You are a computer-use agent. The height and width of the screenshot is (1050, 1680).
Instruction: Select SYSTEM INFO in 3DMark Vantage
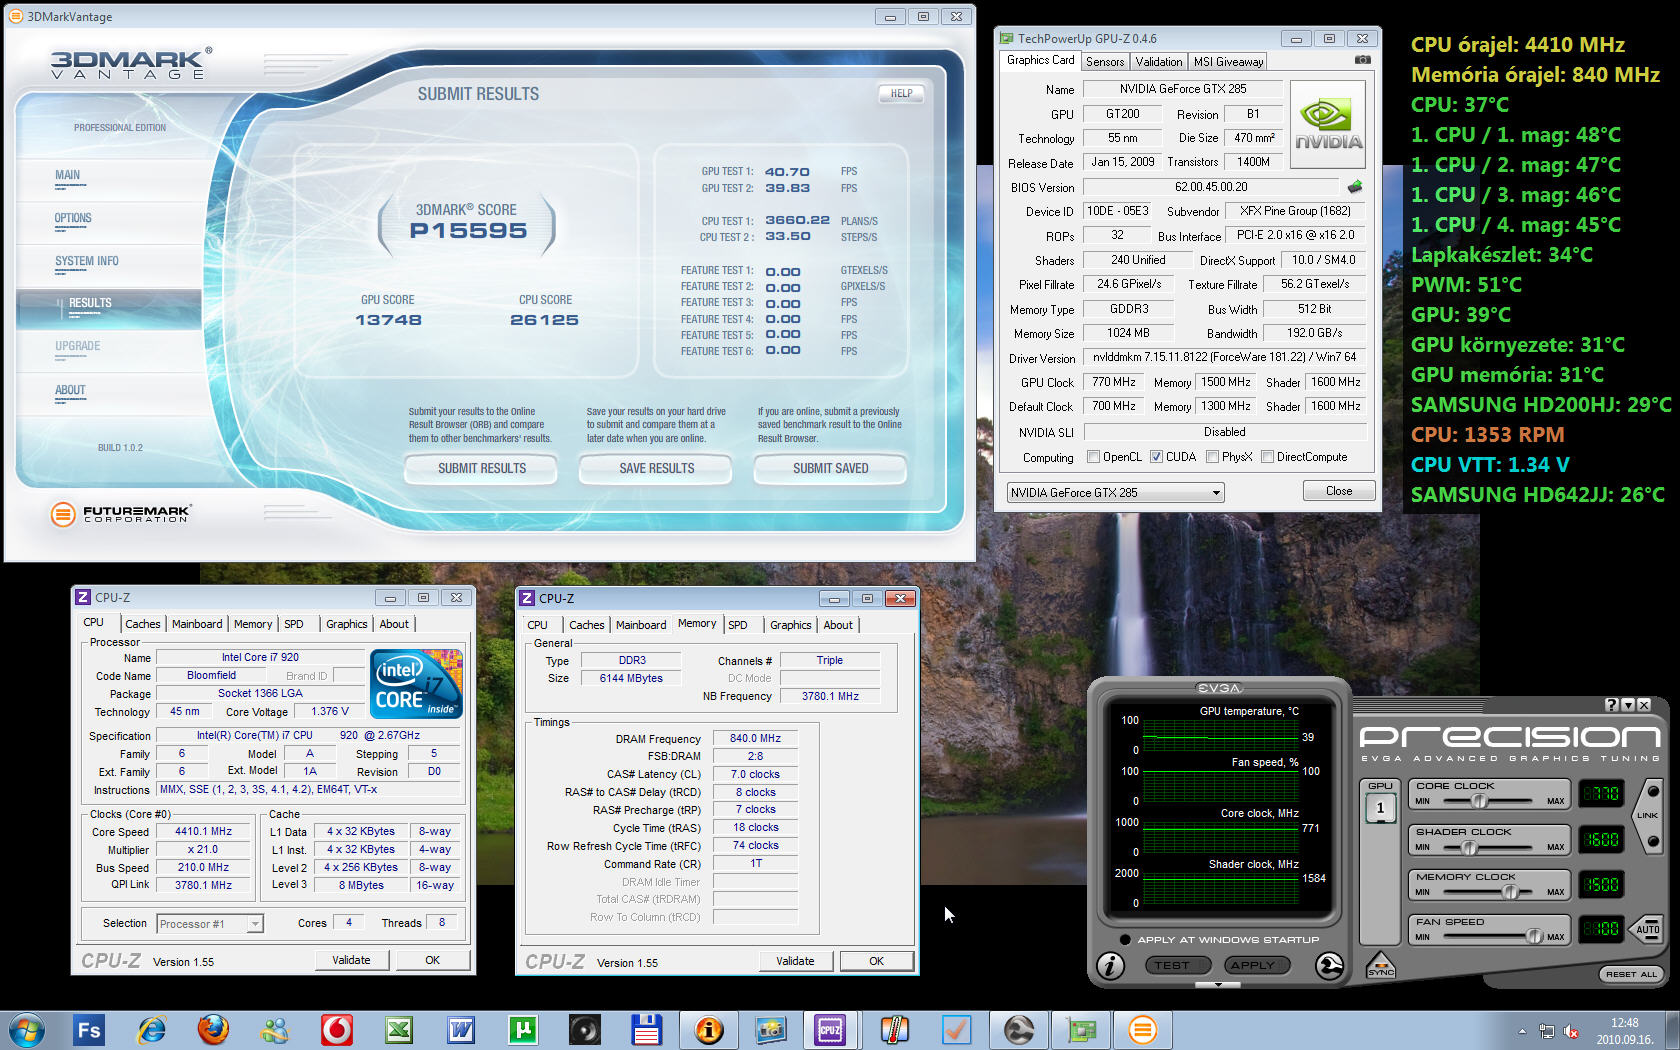(87, 261)
